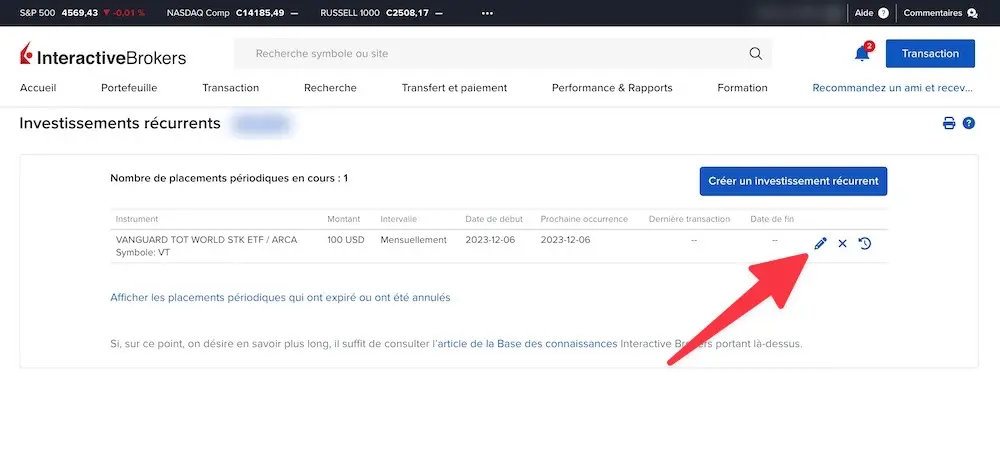
Task: Open the Portefeuille menu
Action: [x=129, y=88]
